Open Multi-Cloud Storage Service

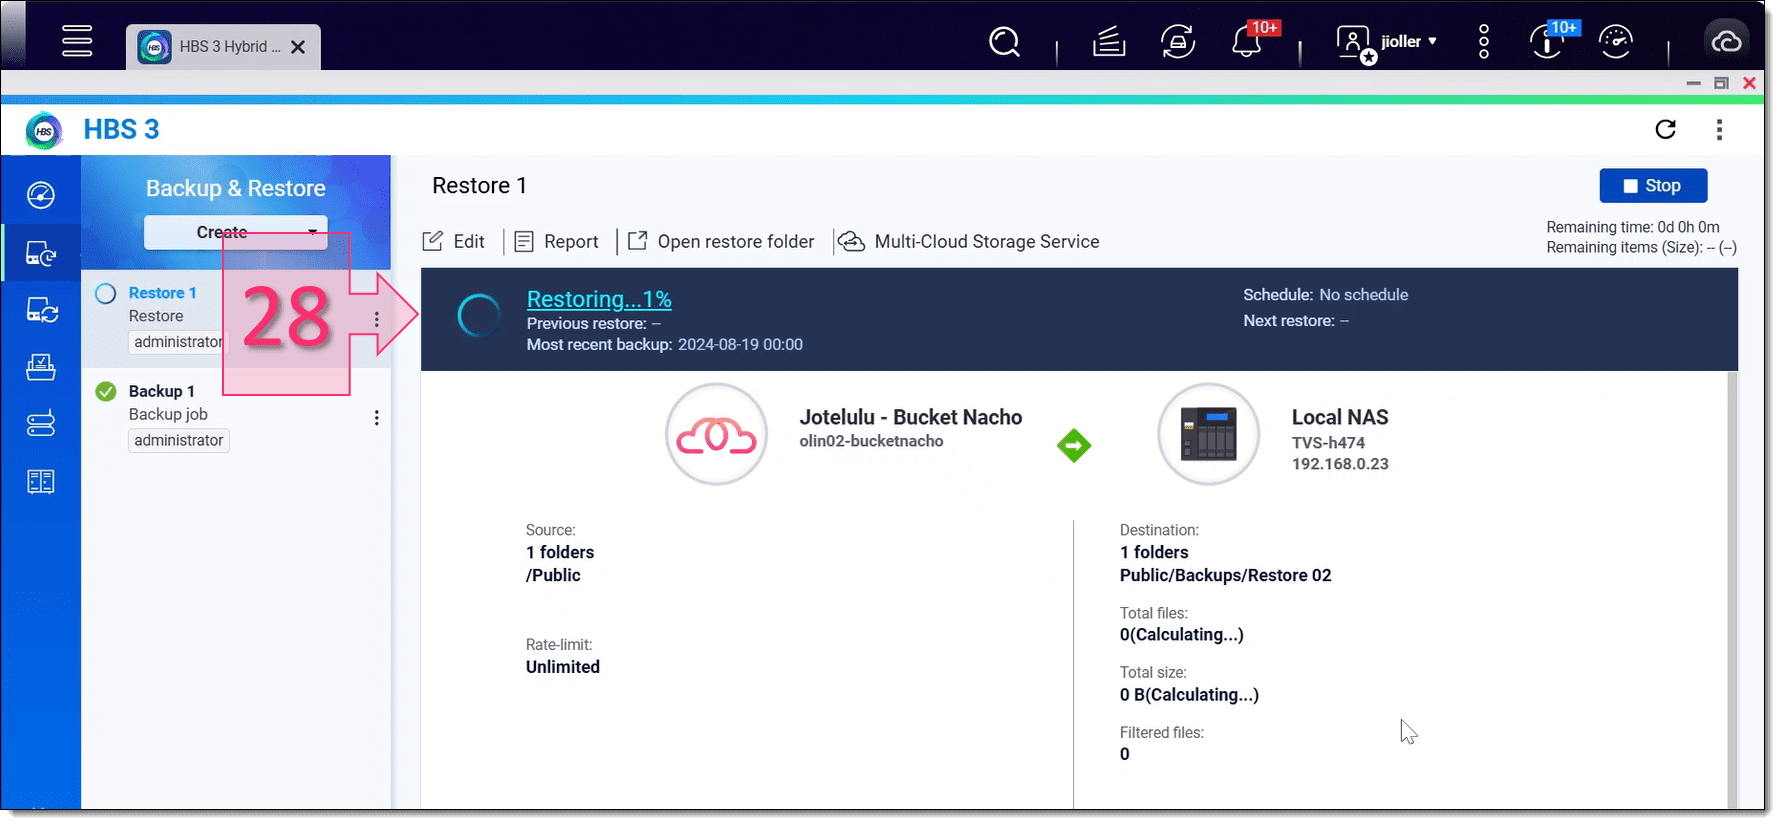[969, 241]
